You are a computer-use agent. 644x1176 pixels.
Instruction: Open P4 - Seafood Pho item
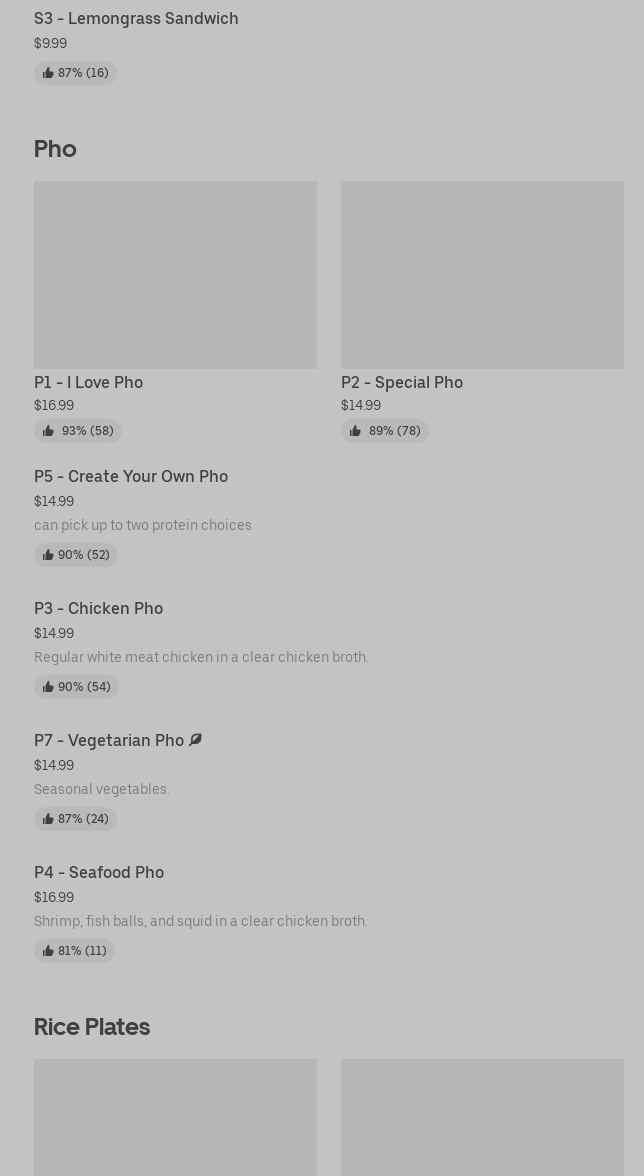[x=99, y=872]
